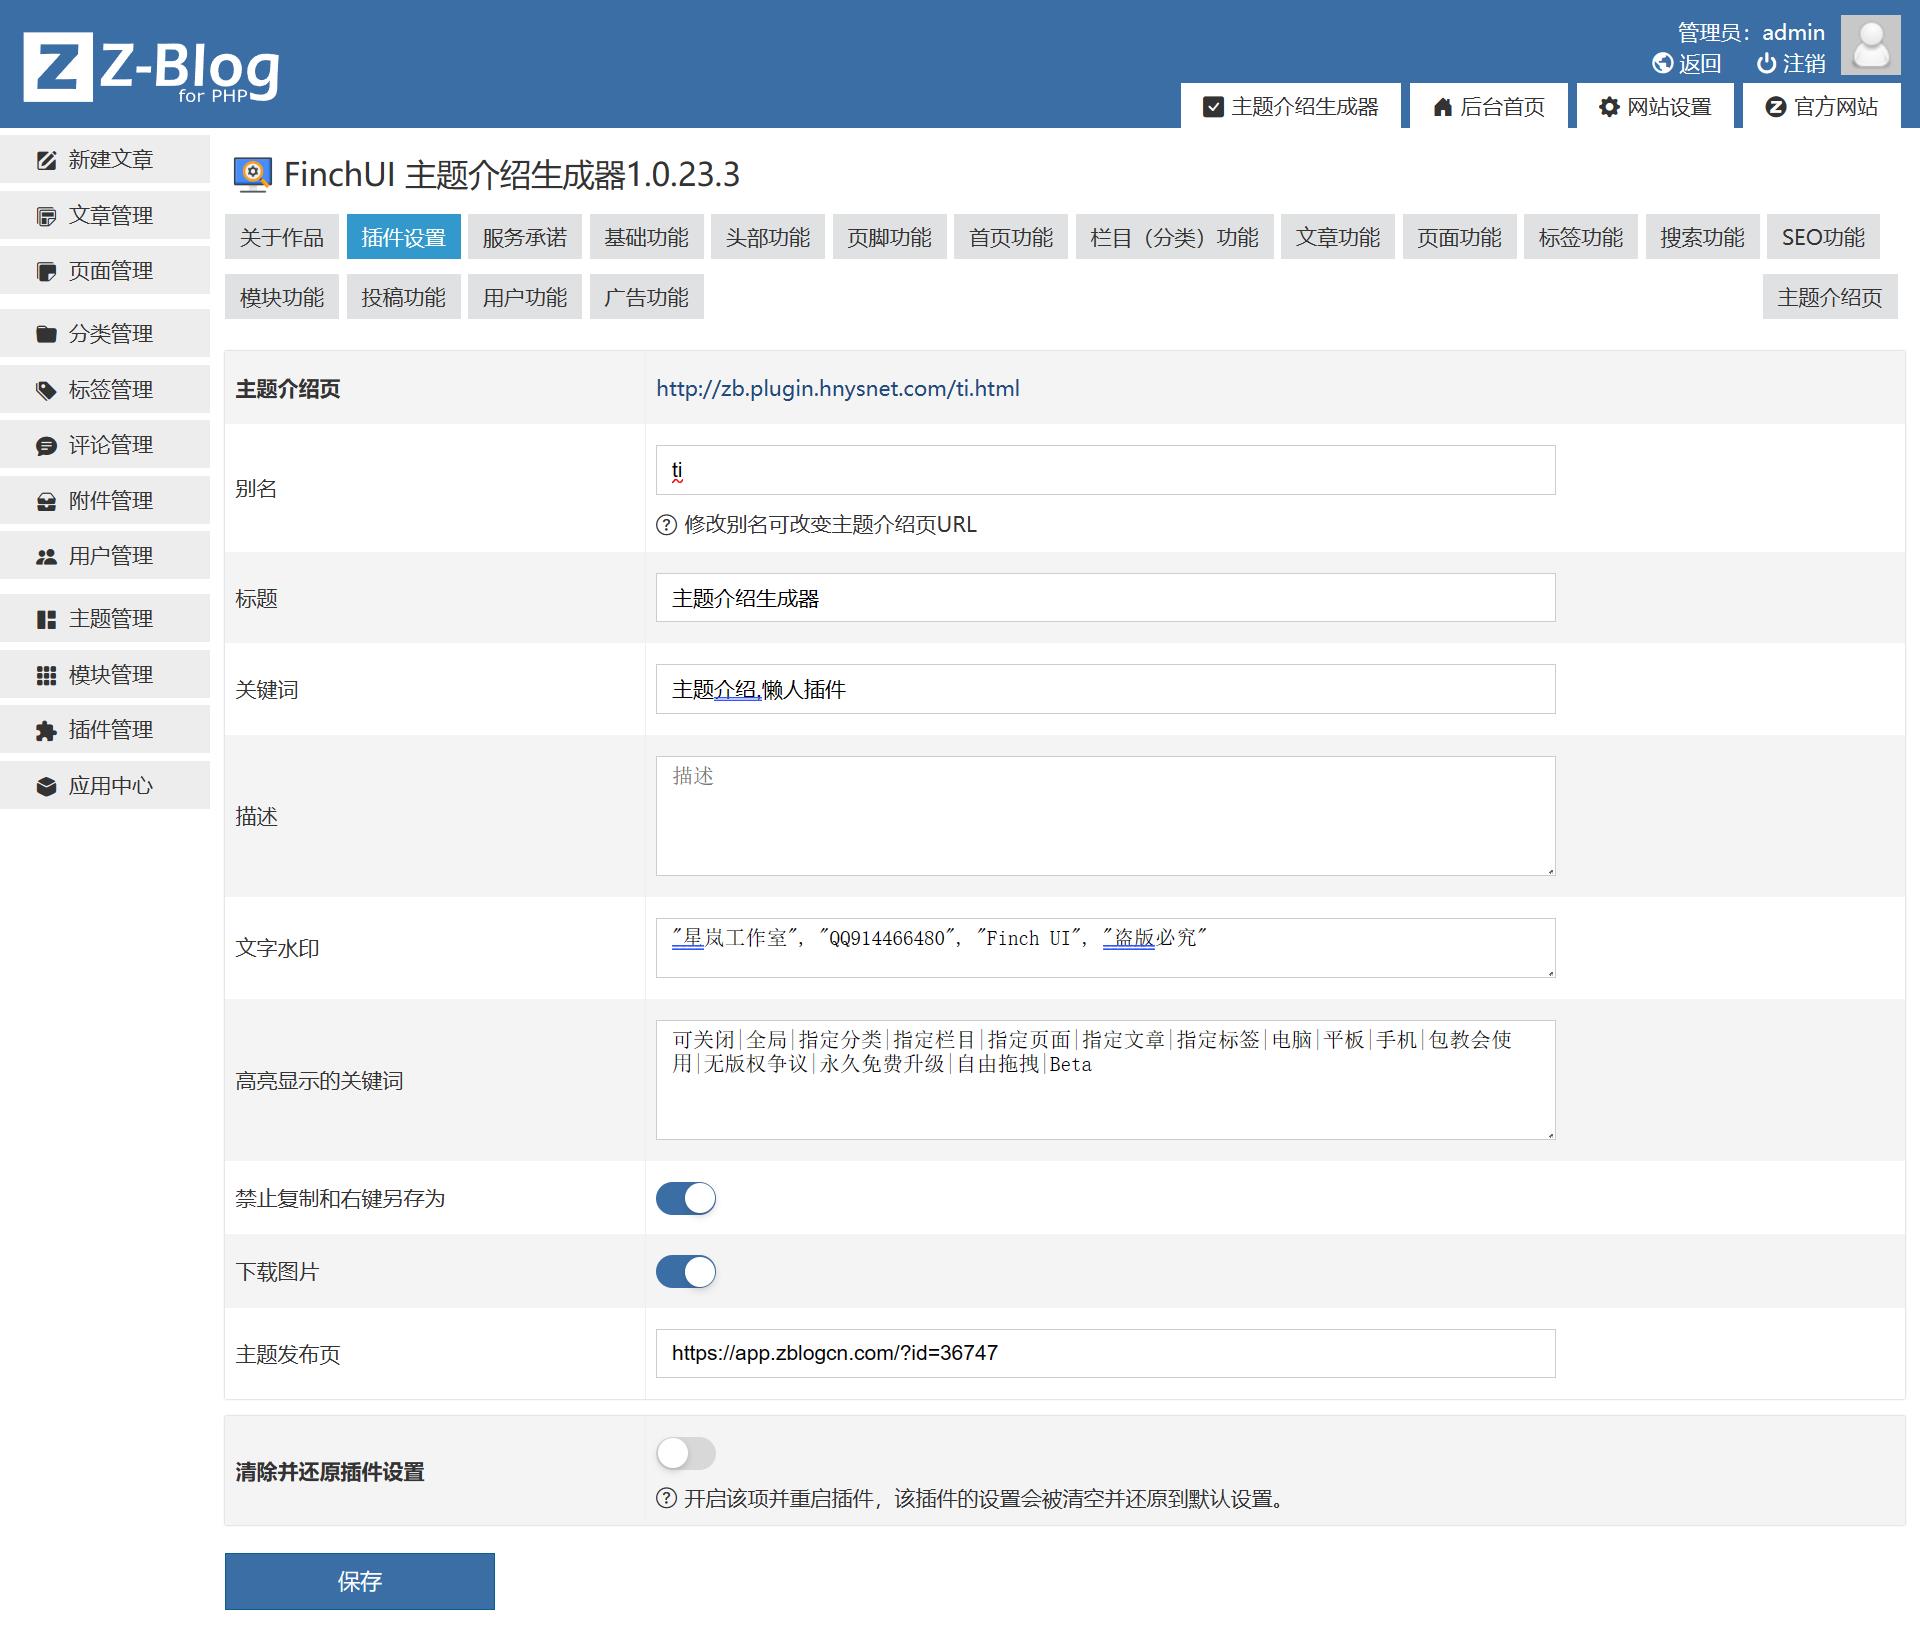Open the 页脚功能 tab
Image resolution: width=1920 pixels, height=1631 pixels.
click(890, 237)
